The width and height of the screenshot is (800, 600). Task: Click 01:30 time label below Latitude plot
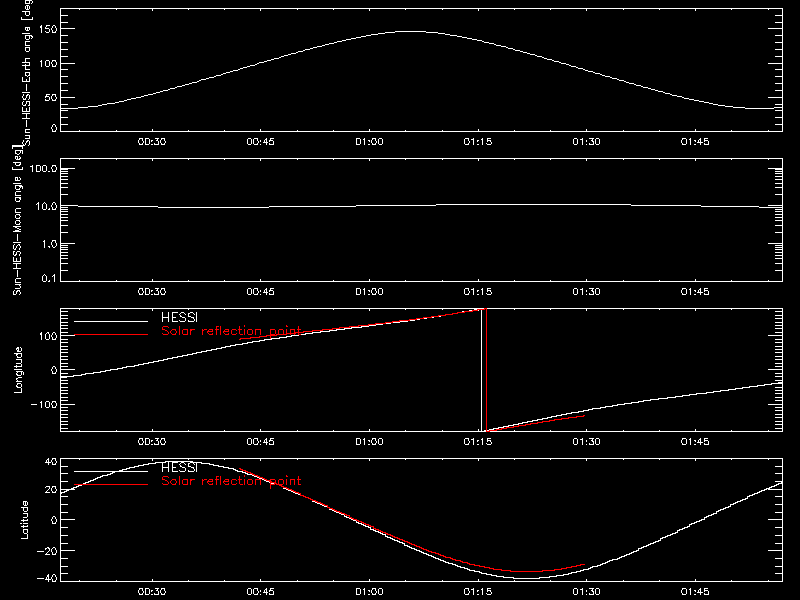[587, 592]
